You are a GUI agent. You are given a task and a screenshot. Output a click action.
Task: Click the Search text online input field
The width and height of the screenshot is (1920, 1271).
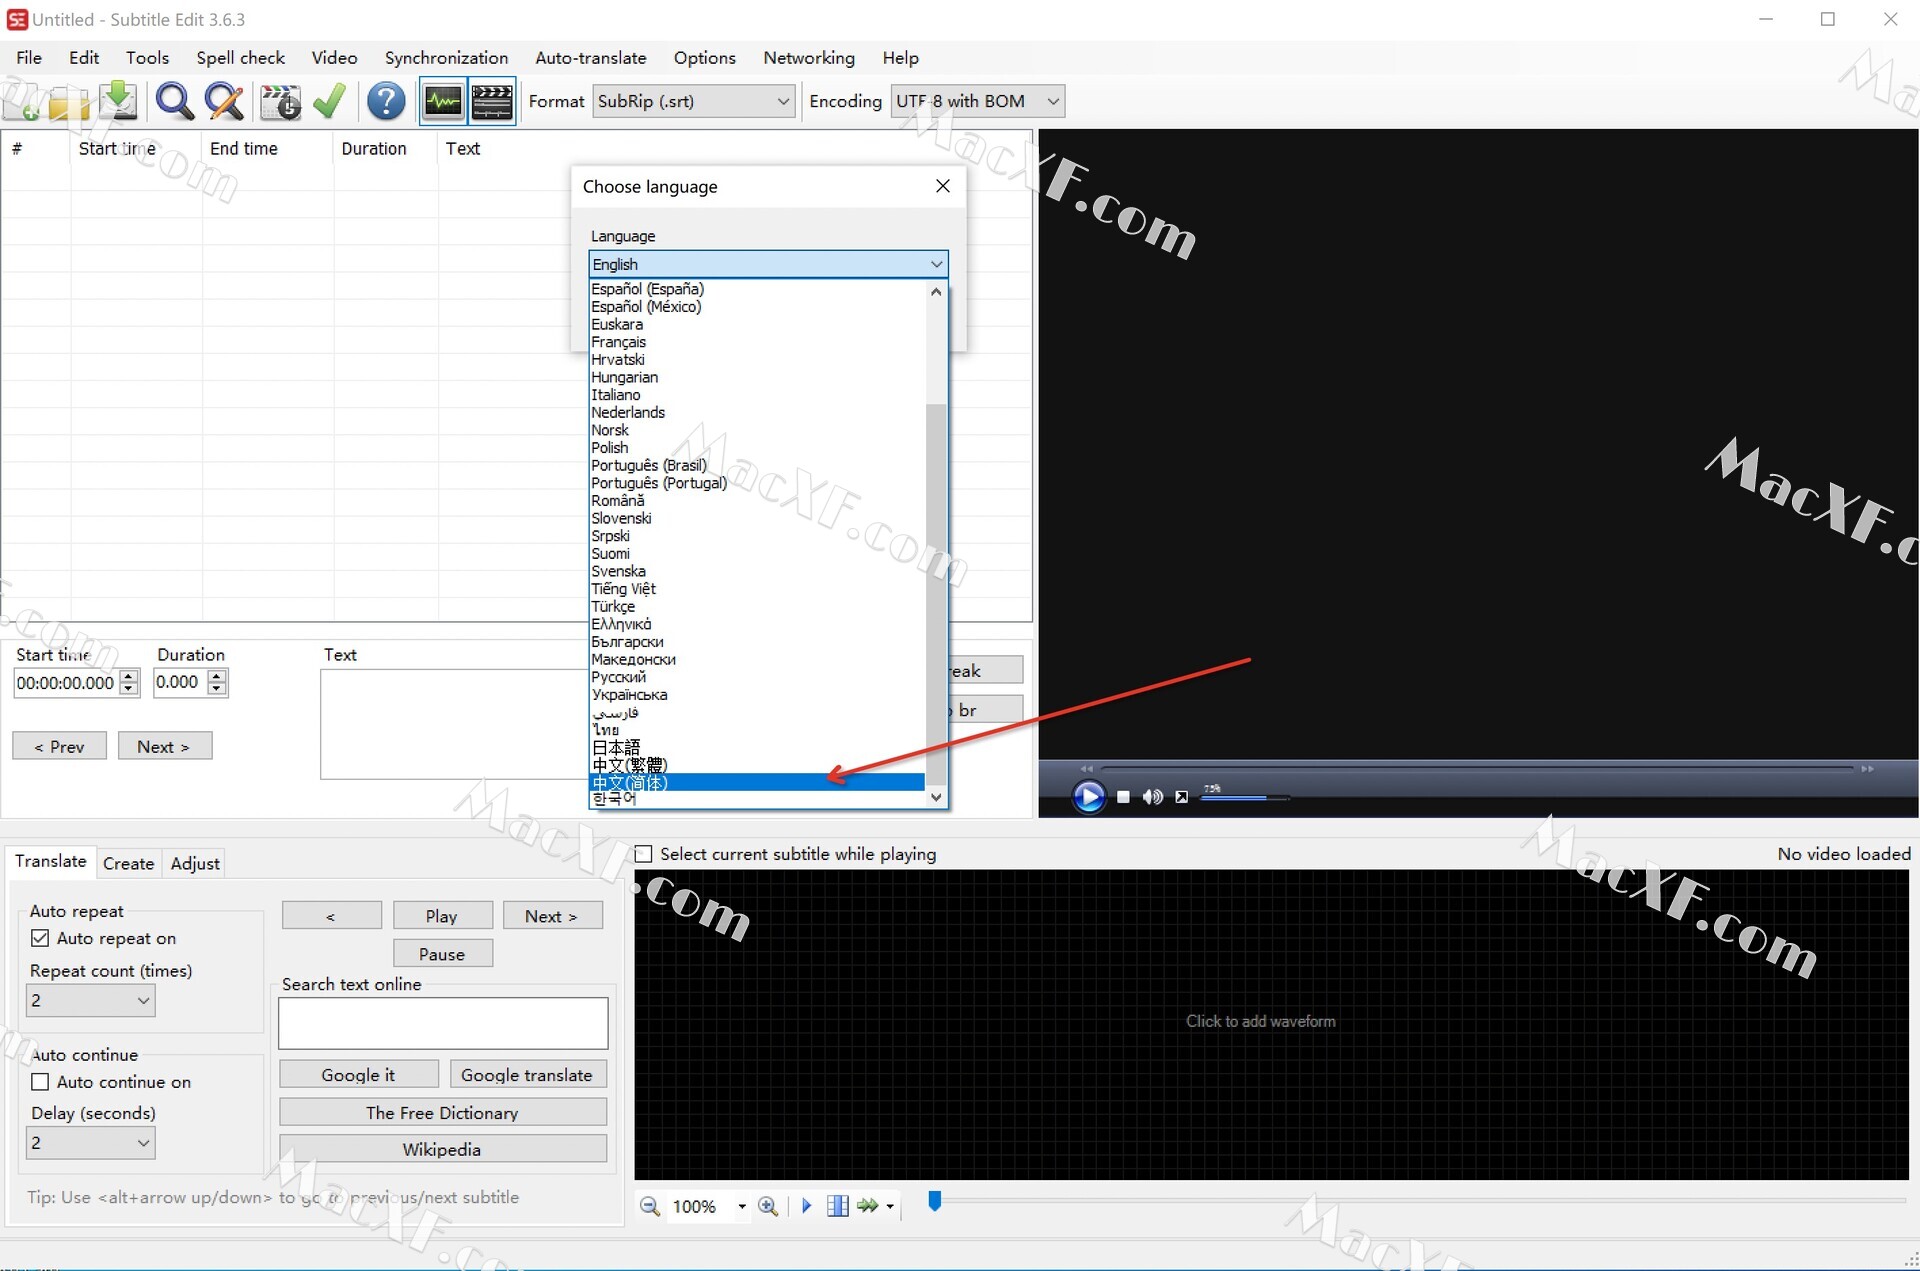(442, 1023)
